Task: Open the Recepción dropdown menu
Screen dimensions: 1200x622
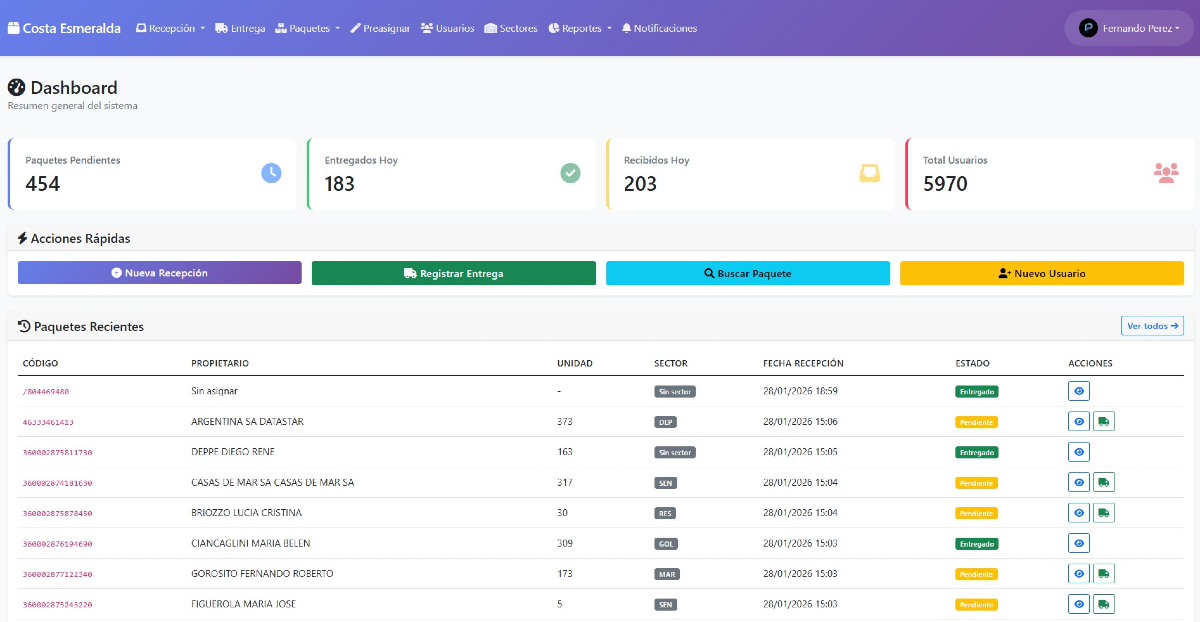Action: [x=170, y=28]
